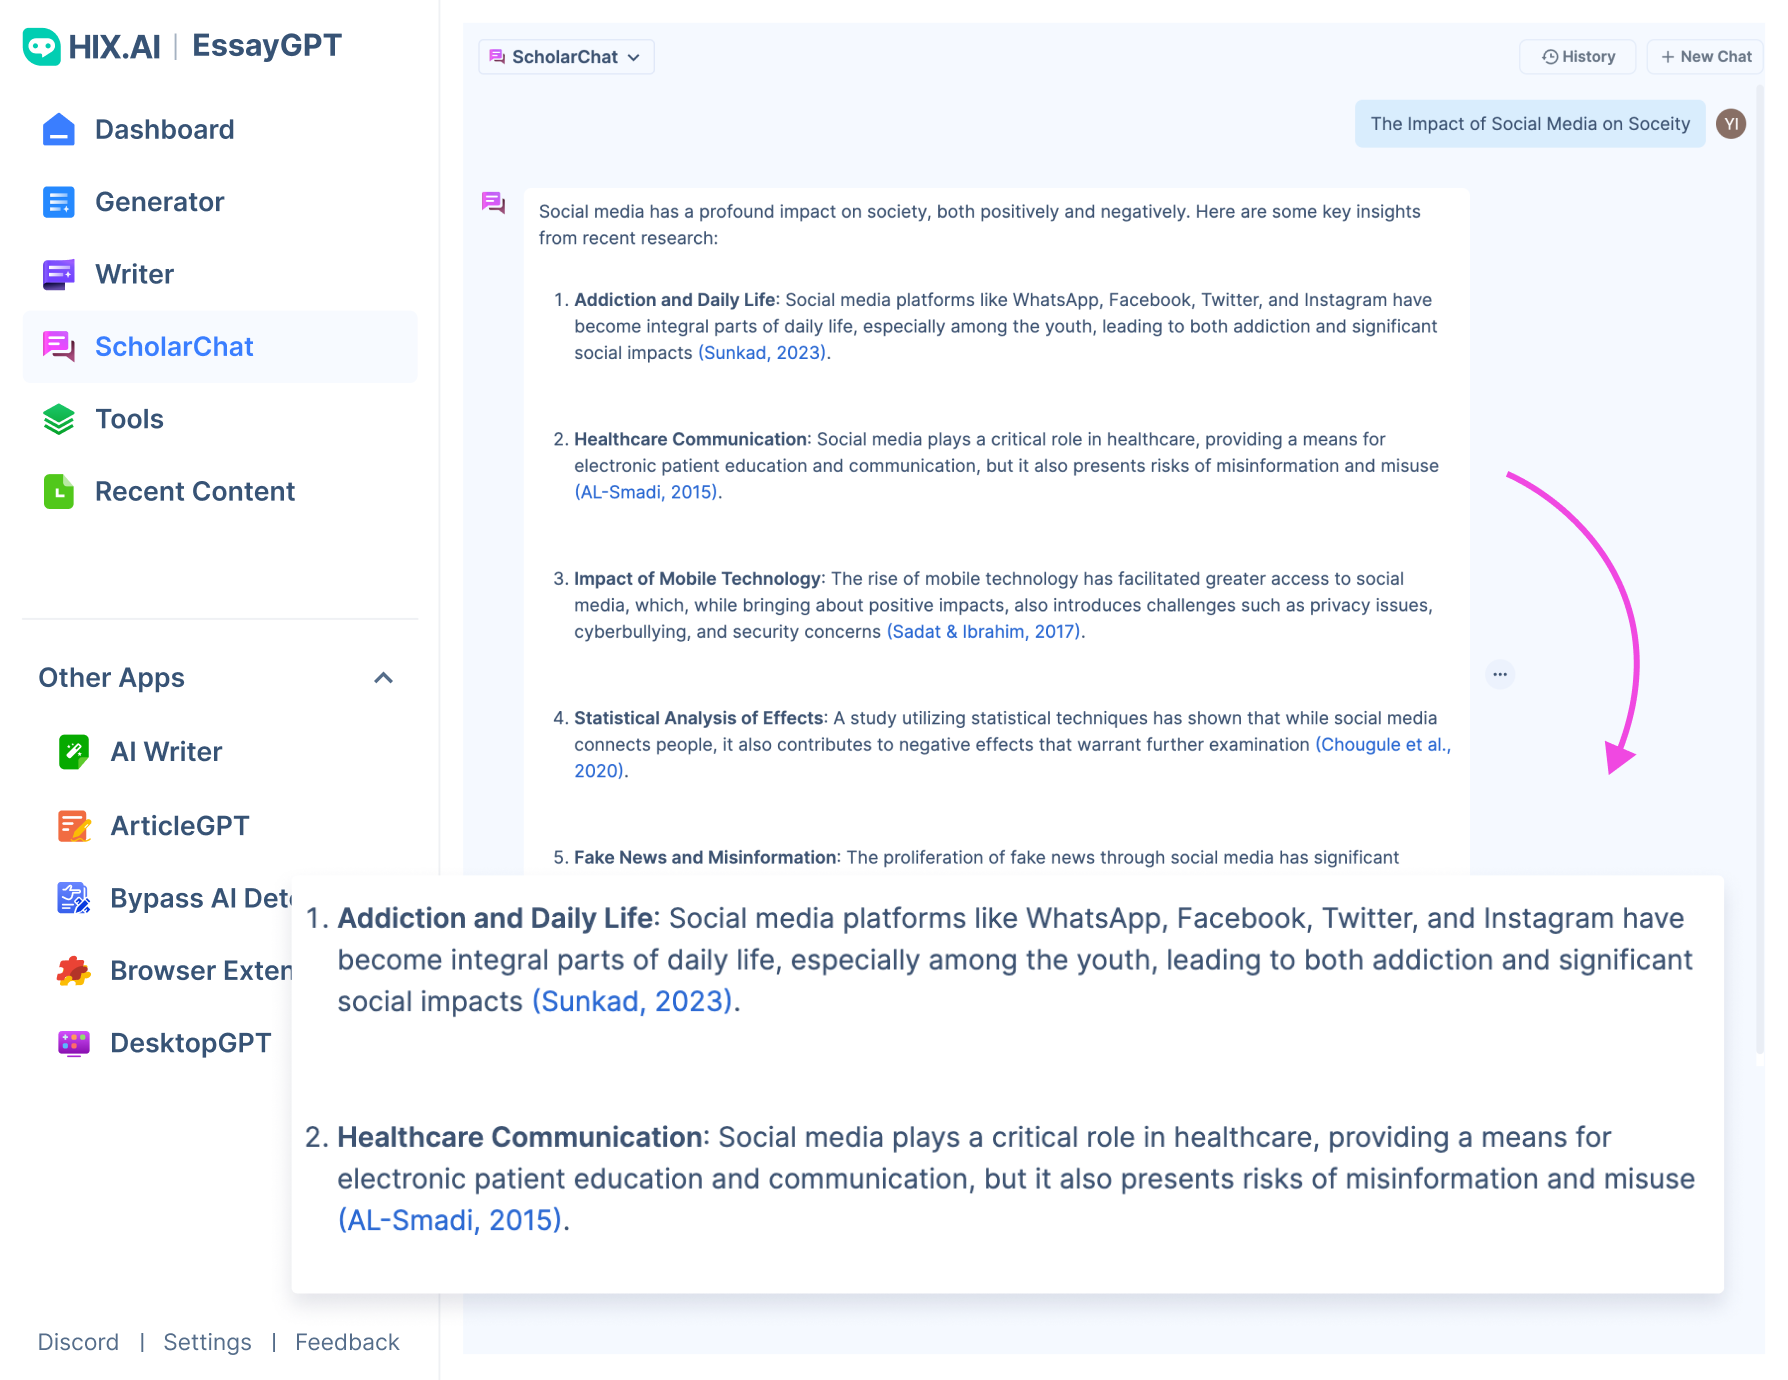Image resolution: width=1788 pixels, height=1380 pixels.
Task: Open the AL-Smadi, 2015 citation in chat
Action: point(646,492)
